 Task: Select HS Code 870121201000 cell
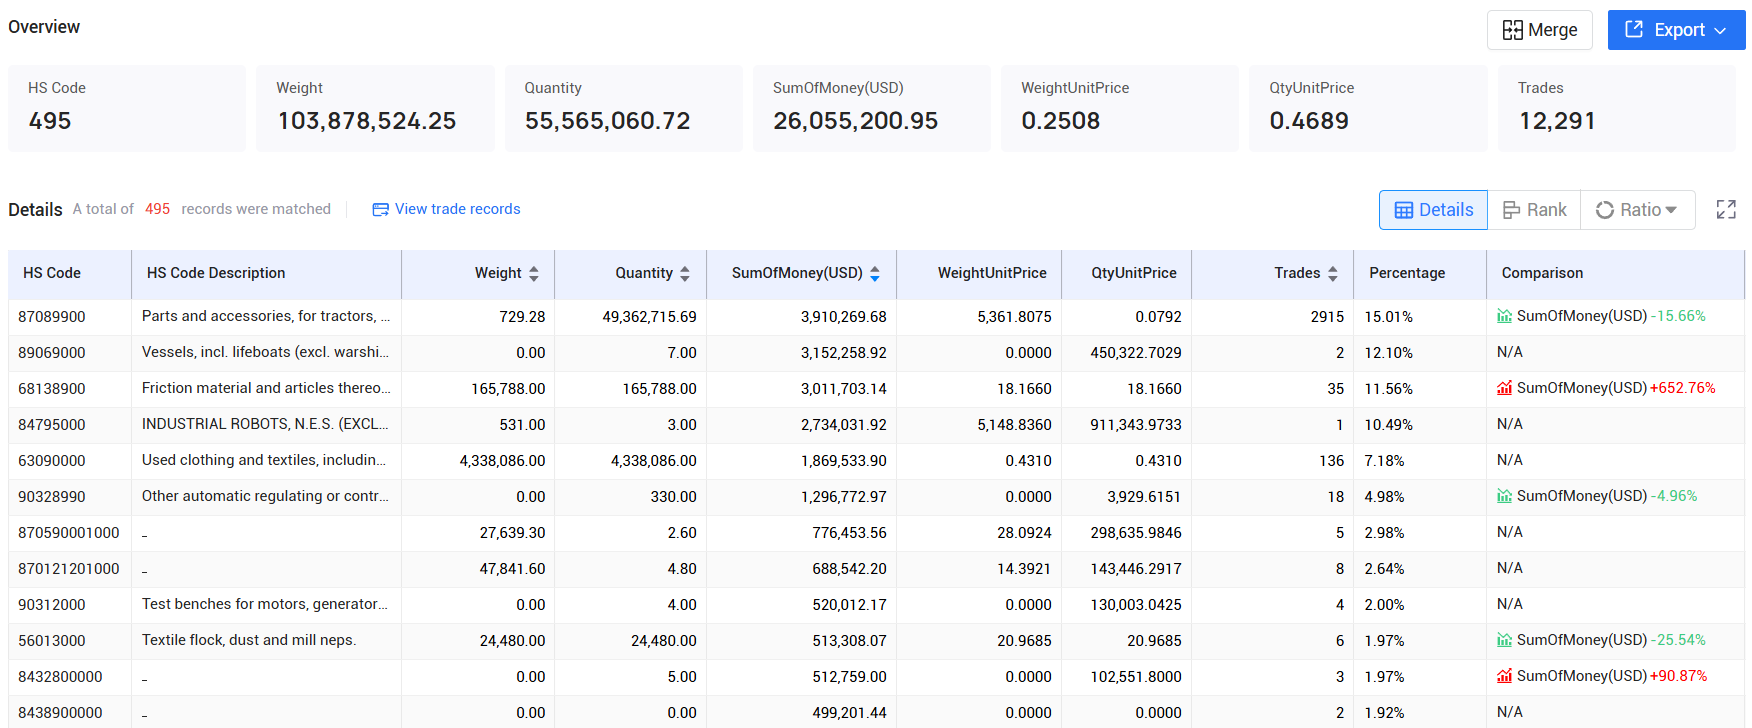pyautogui.click(x=69, y=569)
